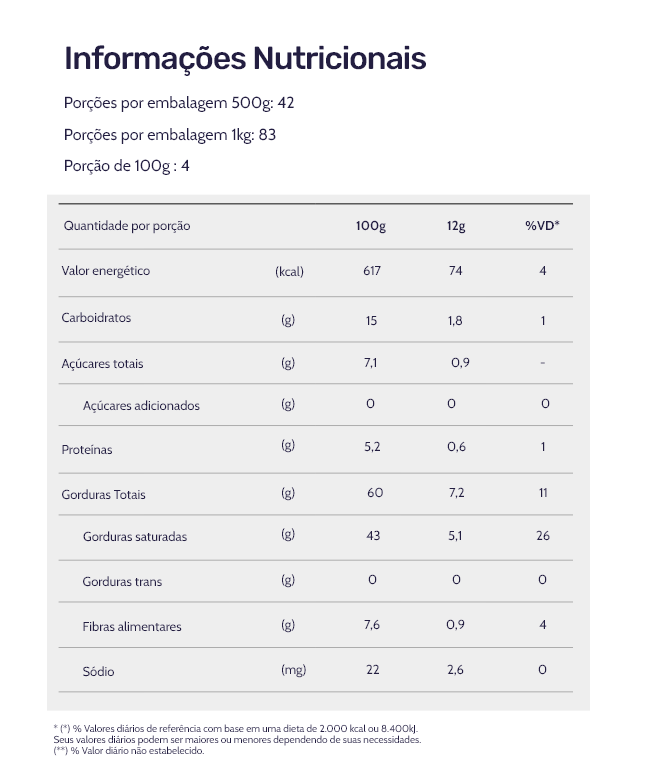650x781 pixels.
Task: Select the 100g column header
Action: pos(371,226)
